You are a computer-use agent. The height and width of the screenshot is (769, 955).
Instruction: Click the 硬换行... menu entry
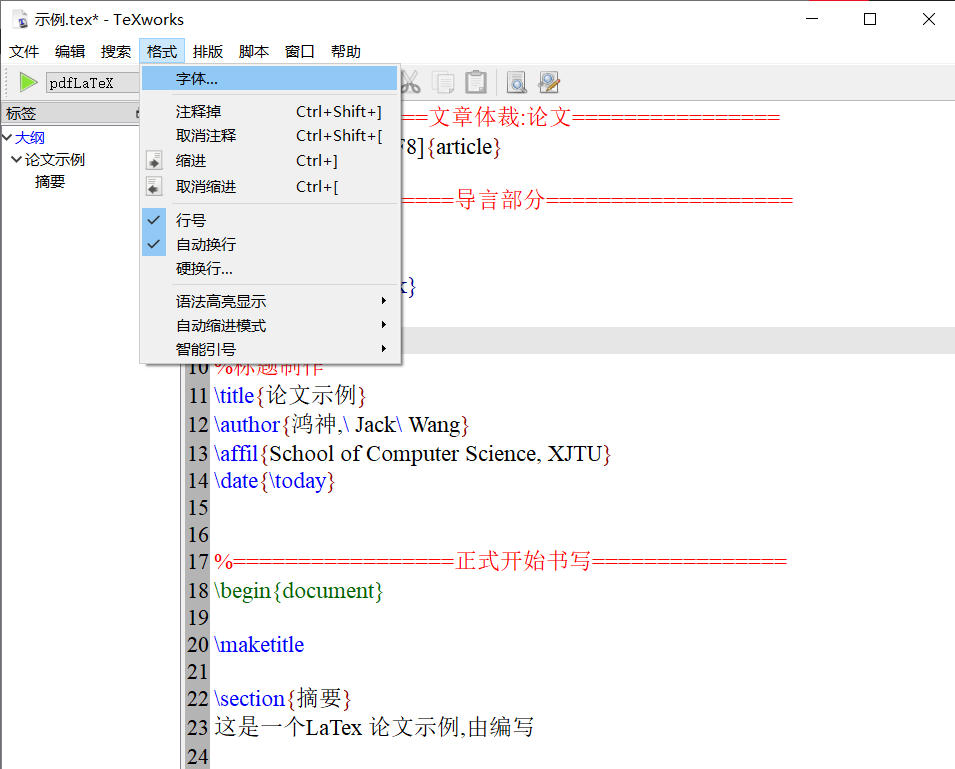tap(203, 268)
